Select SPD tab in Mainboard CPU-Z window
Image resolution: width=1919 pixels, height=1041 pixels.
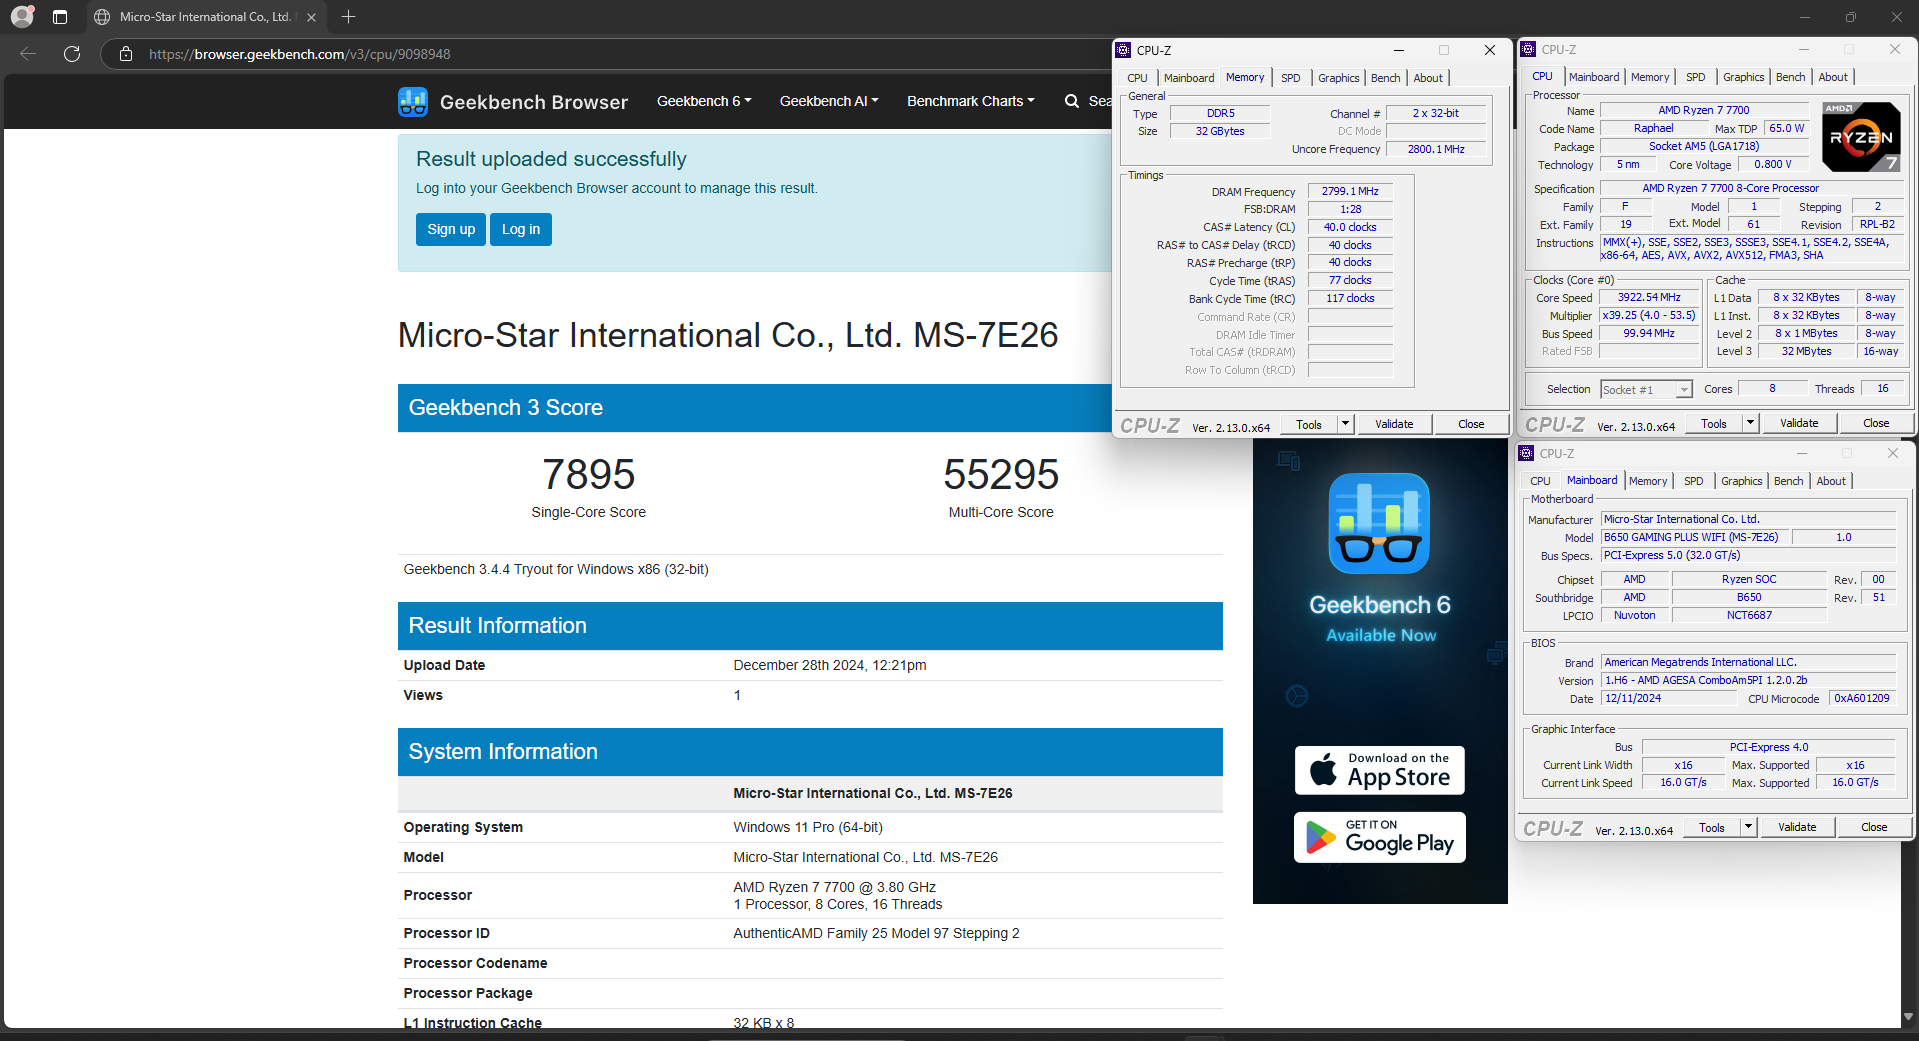(1693, 481)
